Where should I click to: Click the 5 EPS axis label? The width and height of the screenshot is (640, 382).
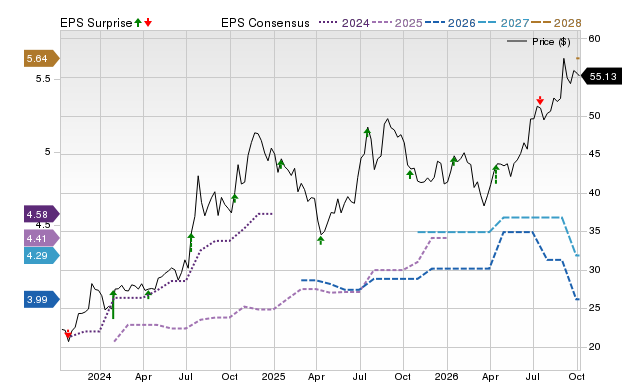pos(47,152)
